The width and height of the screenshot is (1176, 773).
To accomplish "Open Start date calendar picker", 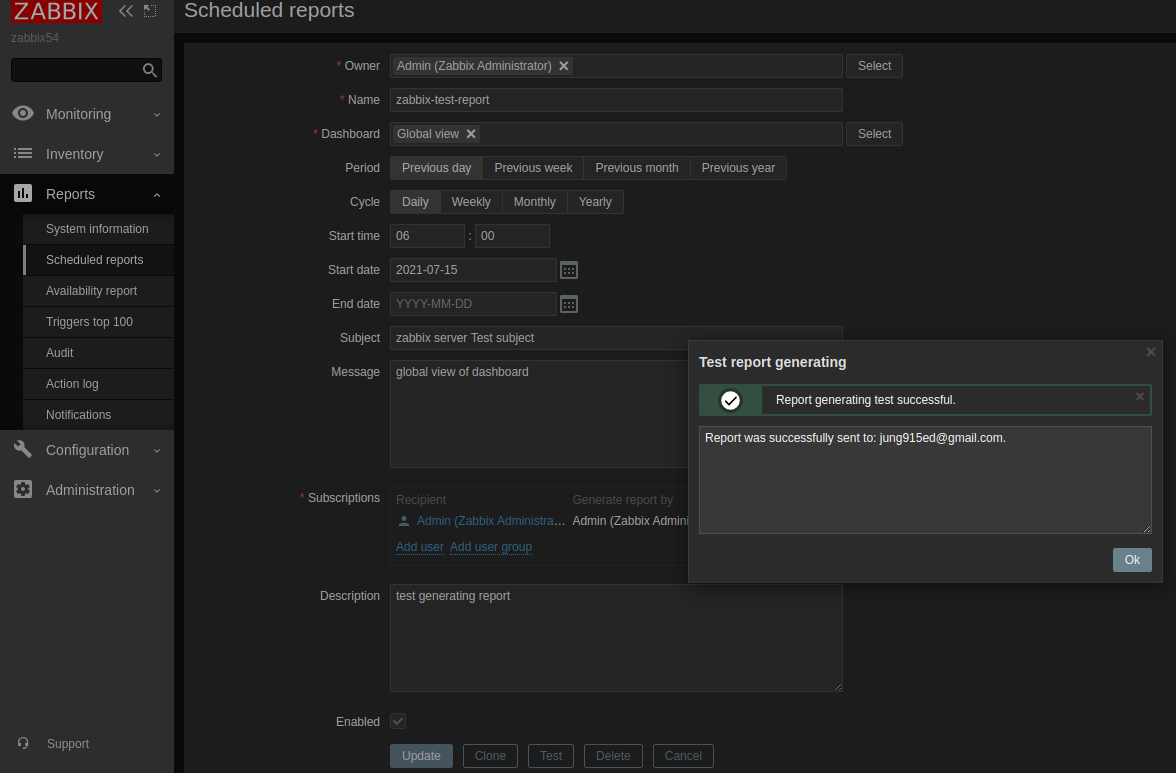I will click(x=569, y=270).
